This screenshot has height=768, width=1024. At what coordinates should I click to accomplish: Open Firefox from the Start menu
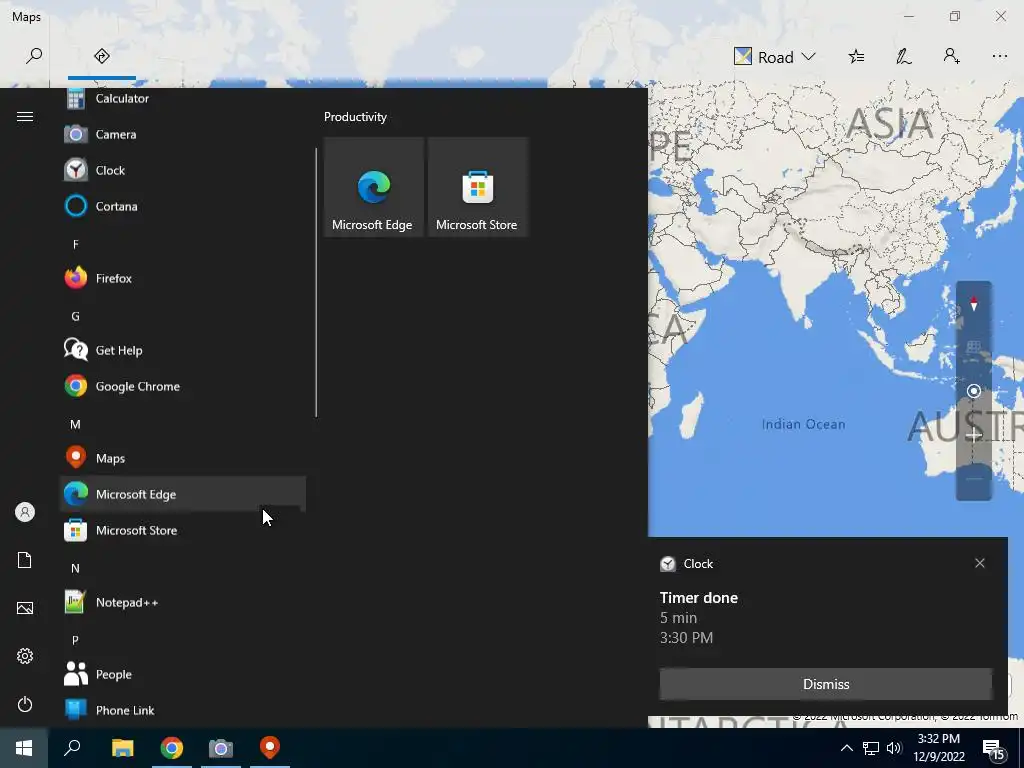click(183, 278)
